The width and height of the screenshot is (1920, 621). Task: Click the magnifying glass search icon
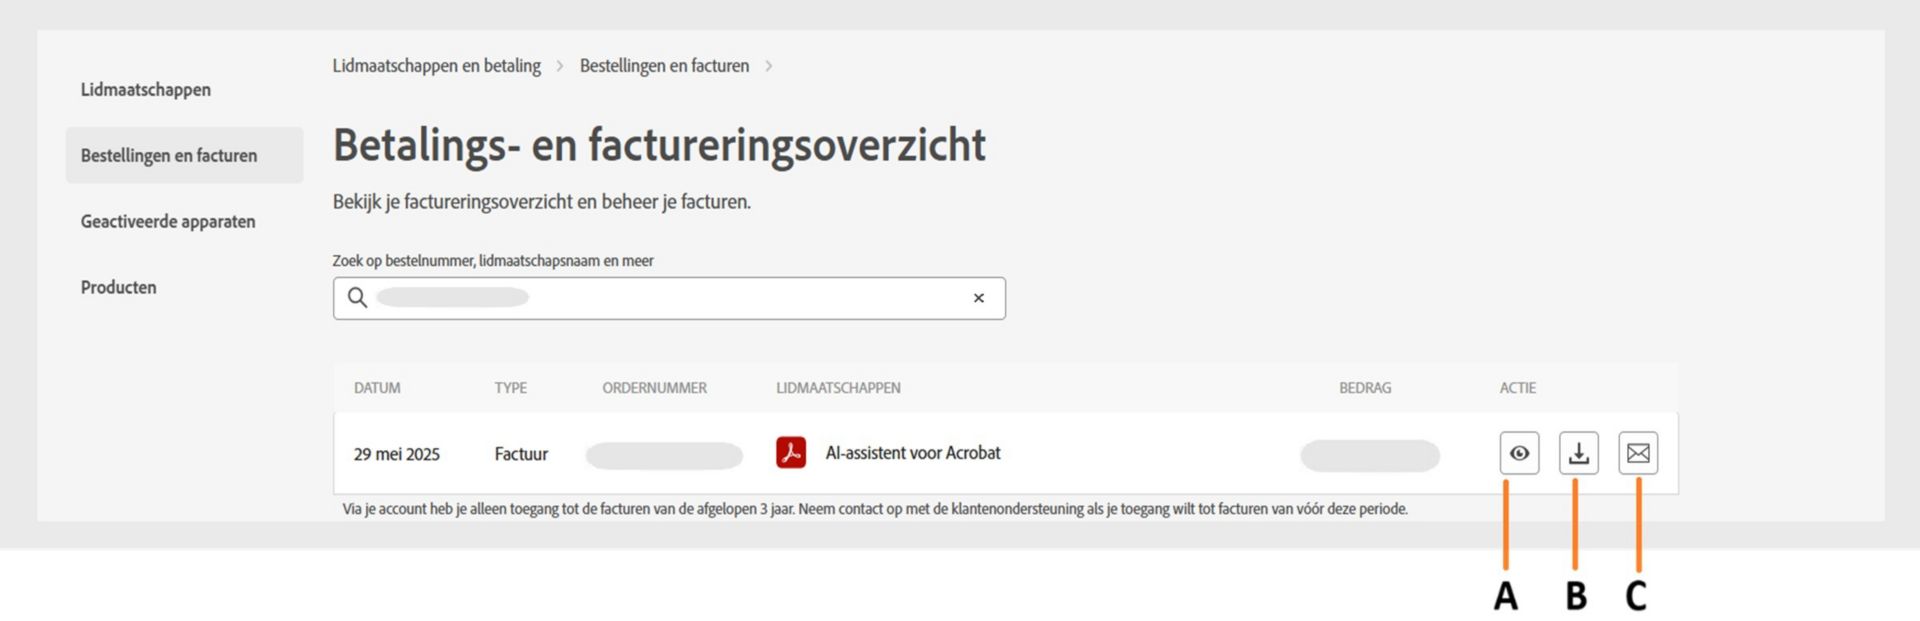coord(357,297)
